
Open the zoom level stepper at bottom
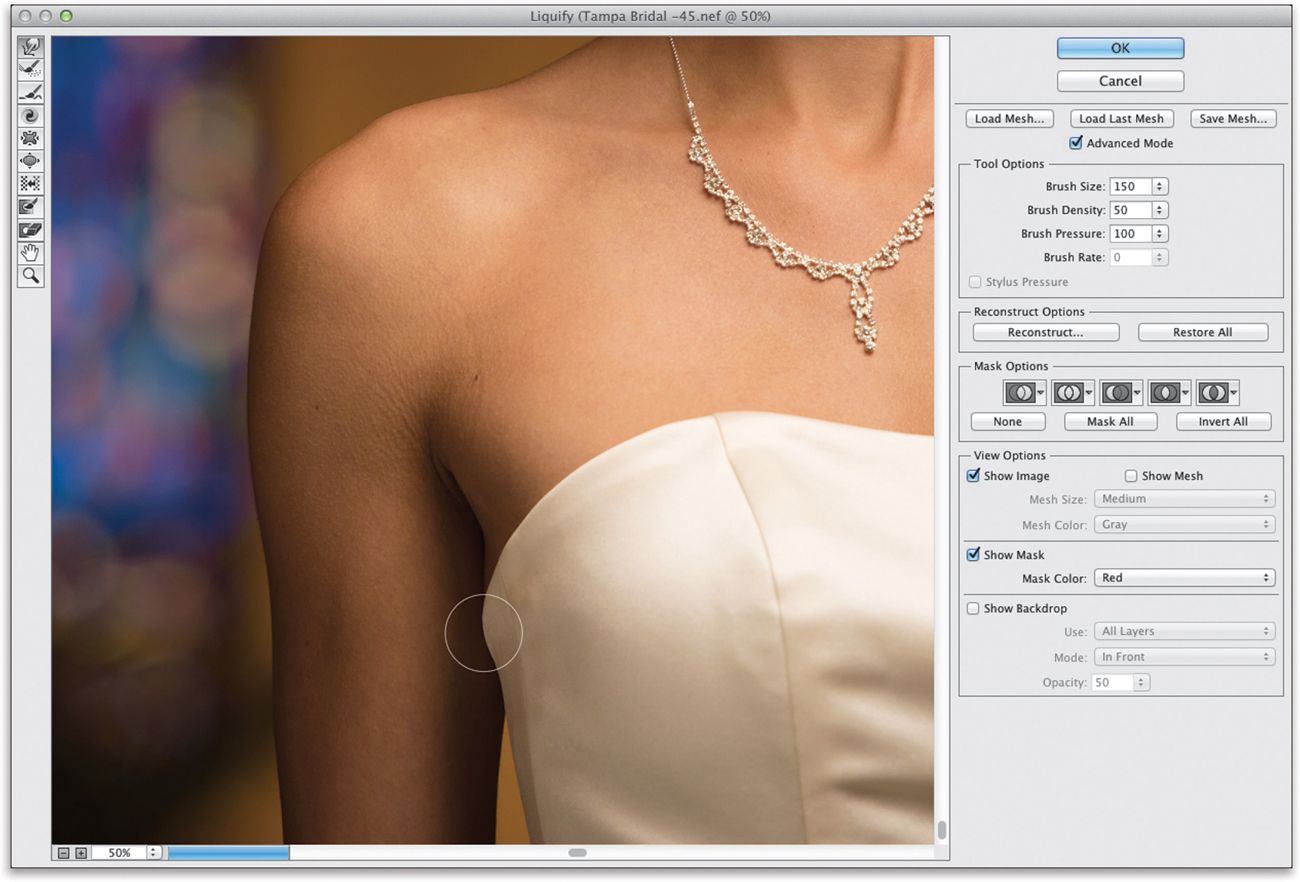point(154,853)
